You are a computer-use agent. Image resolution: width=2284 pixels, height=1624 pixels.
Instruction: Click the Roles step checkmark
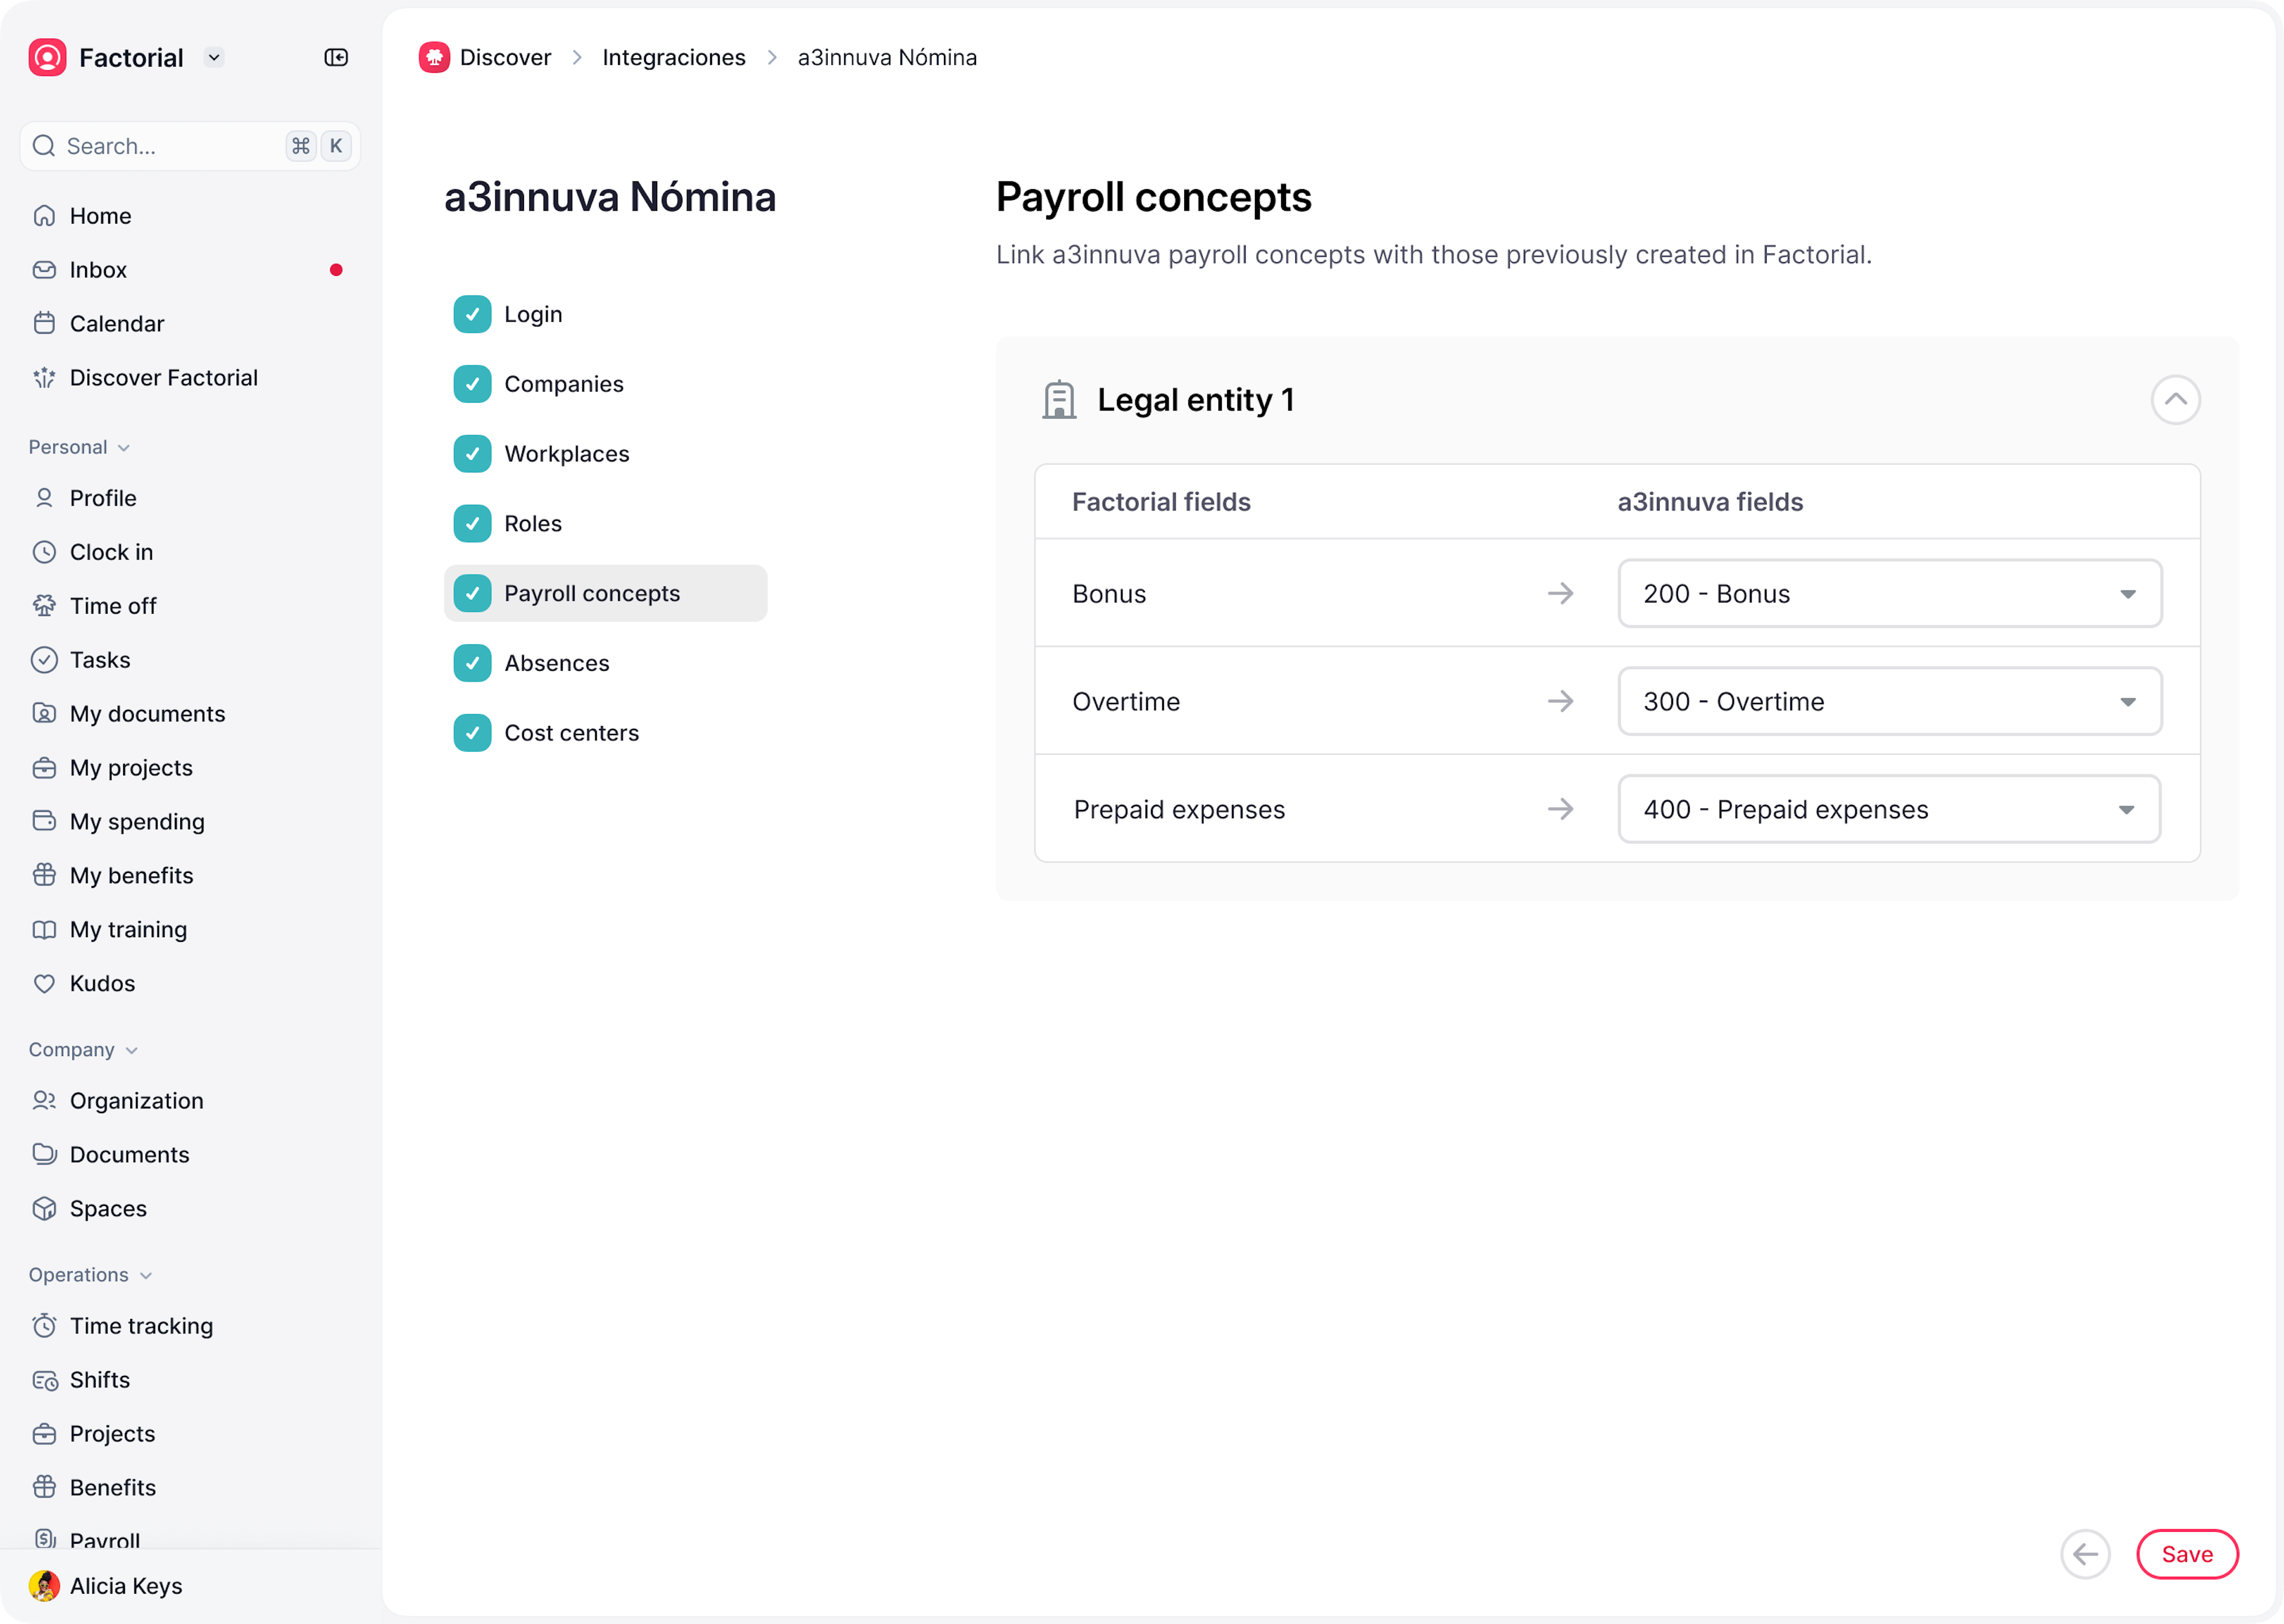(472, 524)
